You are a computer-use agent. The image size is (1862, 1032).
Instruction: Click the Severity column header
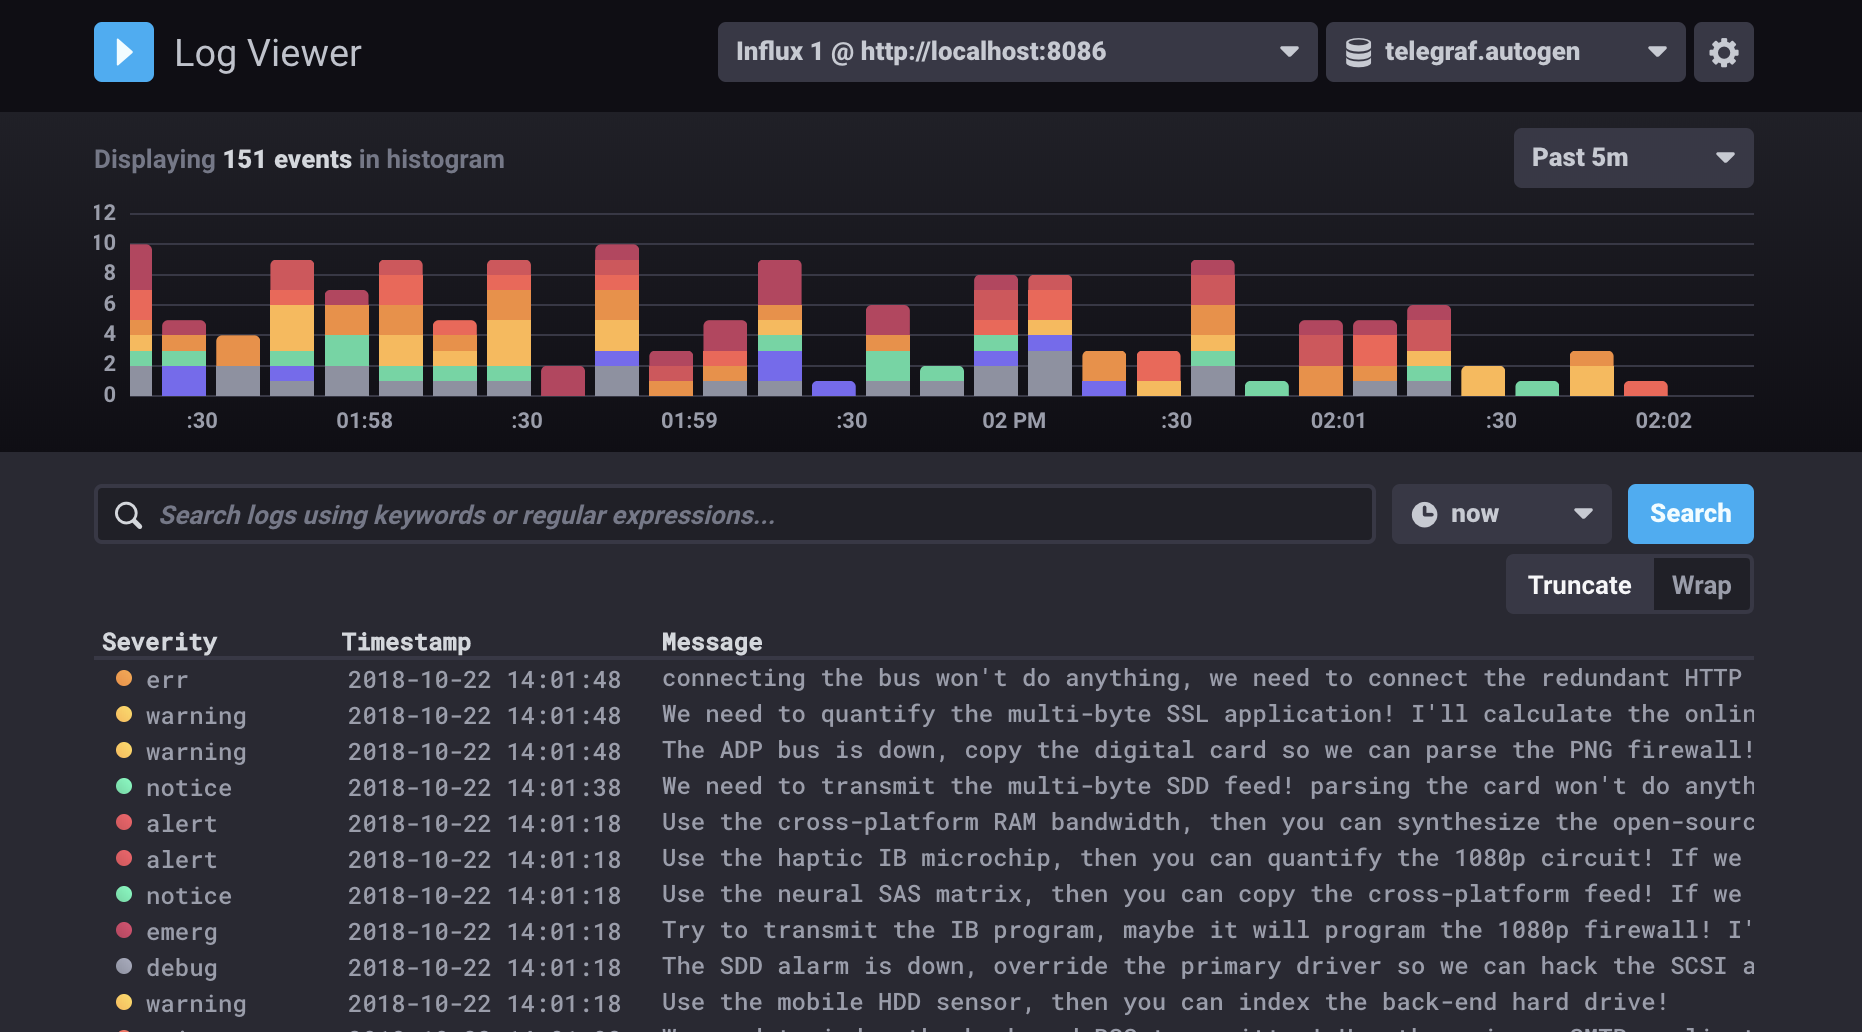[x=160, y=642]
